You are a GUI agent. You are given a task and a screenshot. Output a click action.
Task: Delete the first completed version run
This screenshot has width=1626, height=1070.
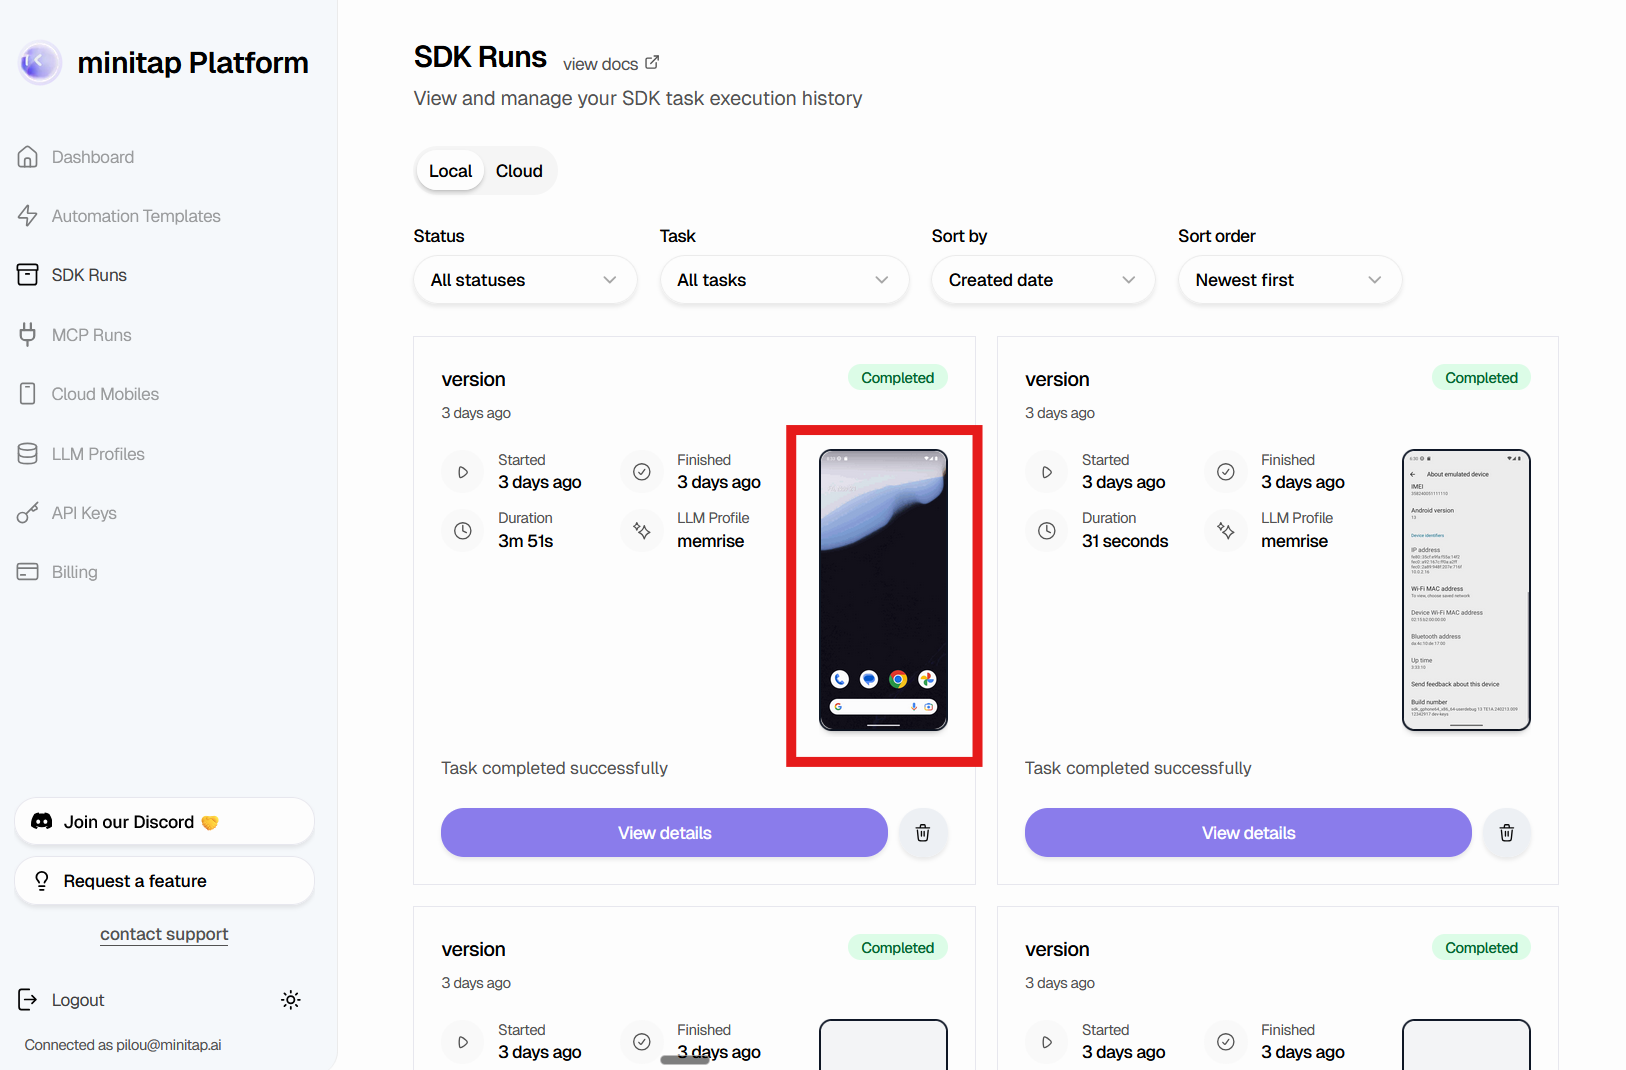click(922, 832)
